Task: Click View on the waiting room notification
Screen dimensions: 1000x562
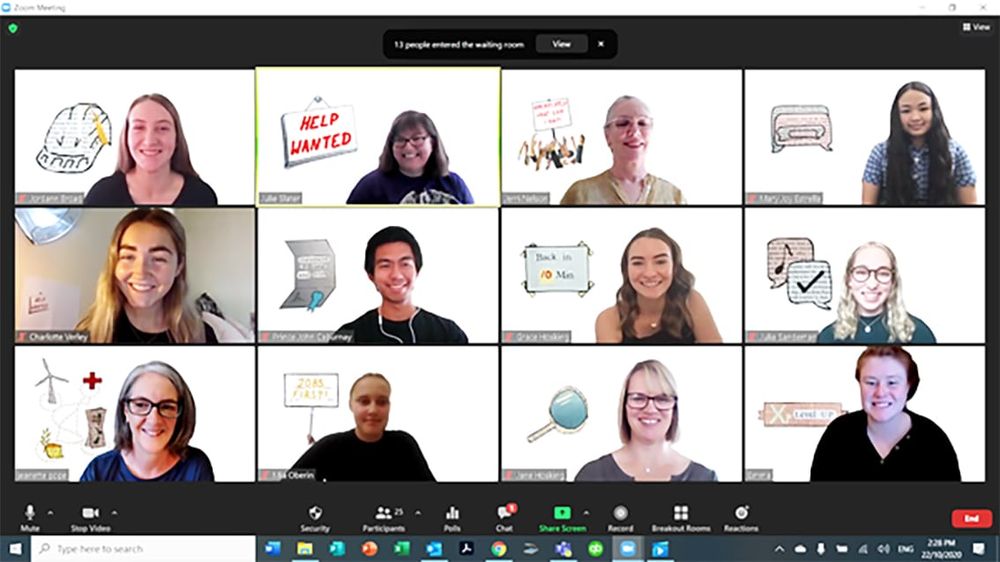Action: point(561,44)
